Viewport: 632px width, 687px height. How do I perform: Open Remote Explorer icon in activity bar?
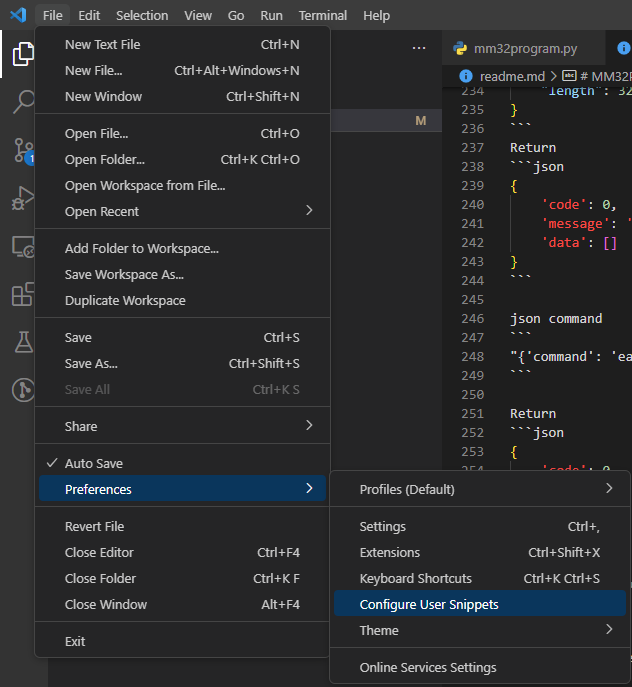[23, 247]
